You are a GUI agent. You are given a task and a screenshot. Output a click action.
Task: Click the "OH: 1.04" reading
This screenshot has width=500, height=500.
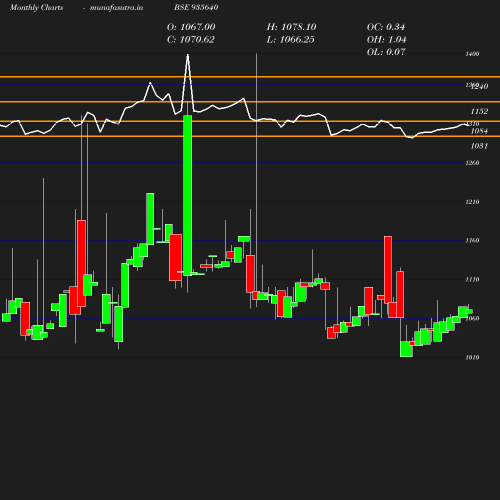pyautogui.click(x=386, y=39)
